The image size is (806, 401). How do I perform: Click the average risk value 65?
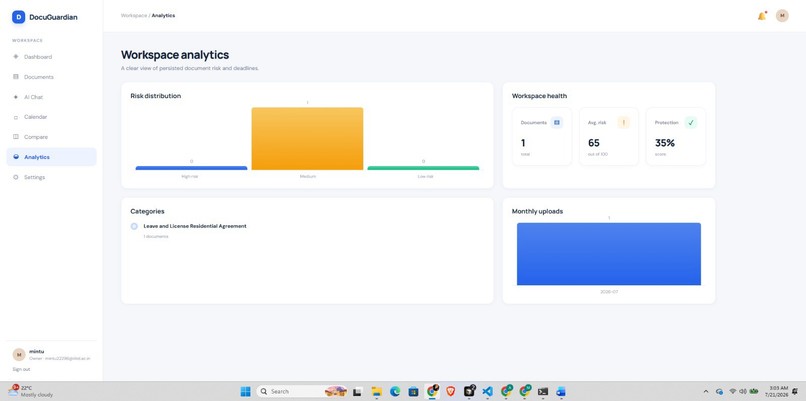click(594, 143)
